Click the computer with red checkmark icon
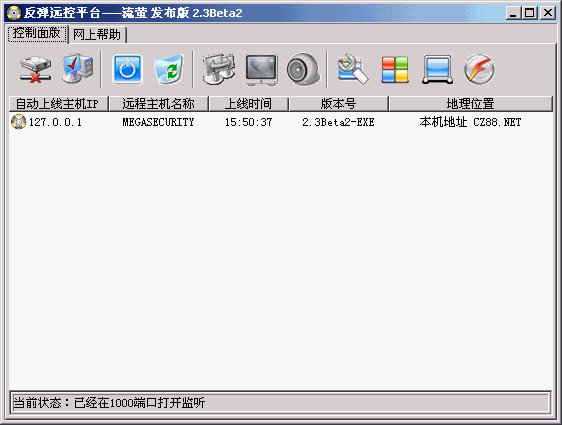 click(x=77, y=69)
